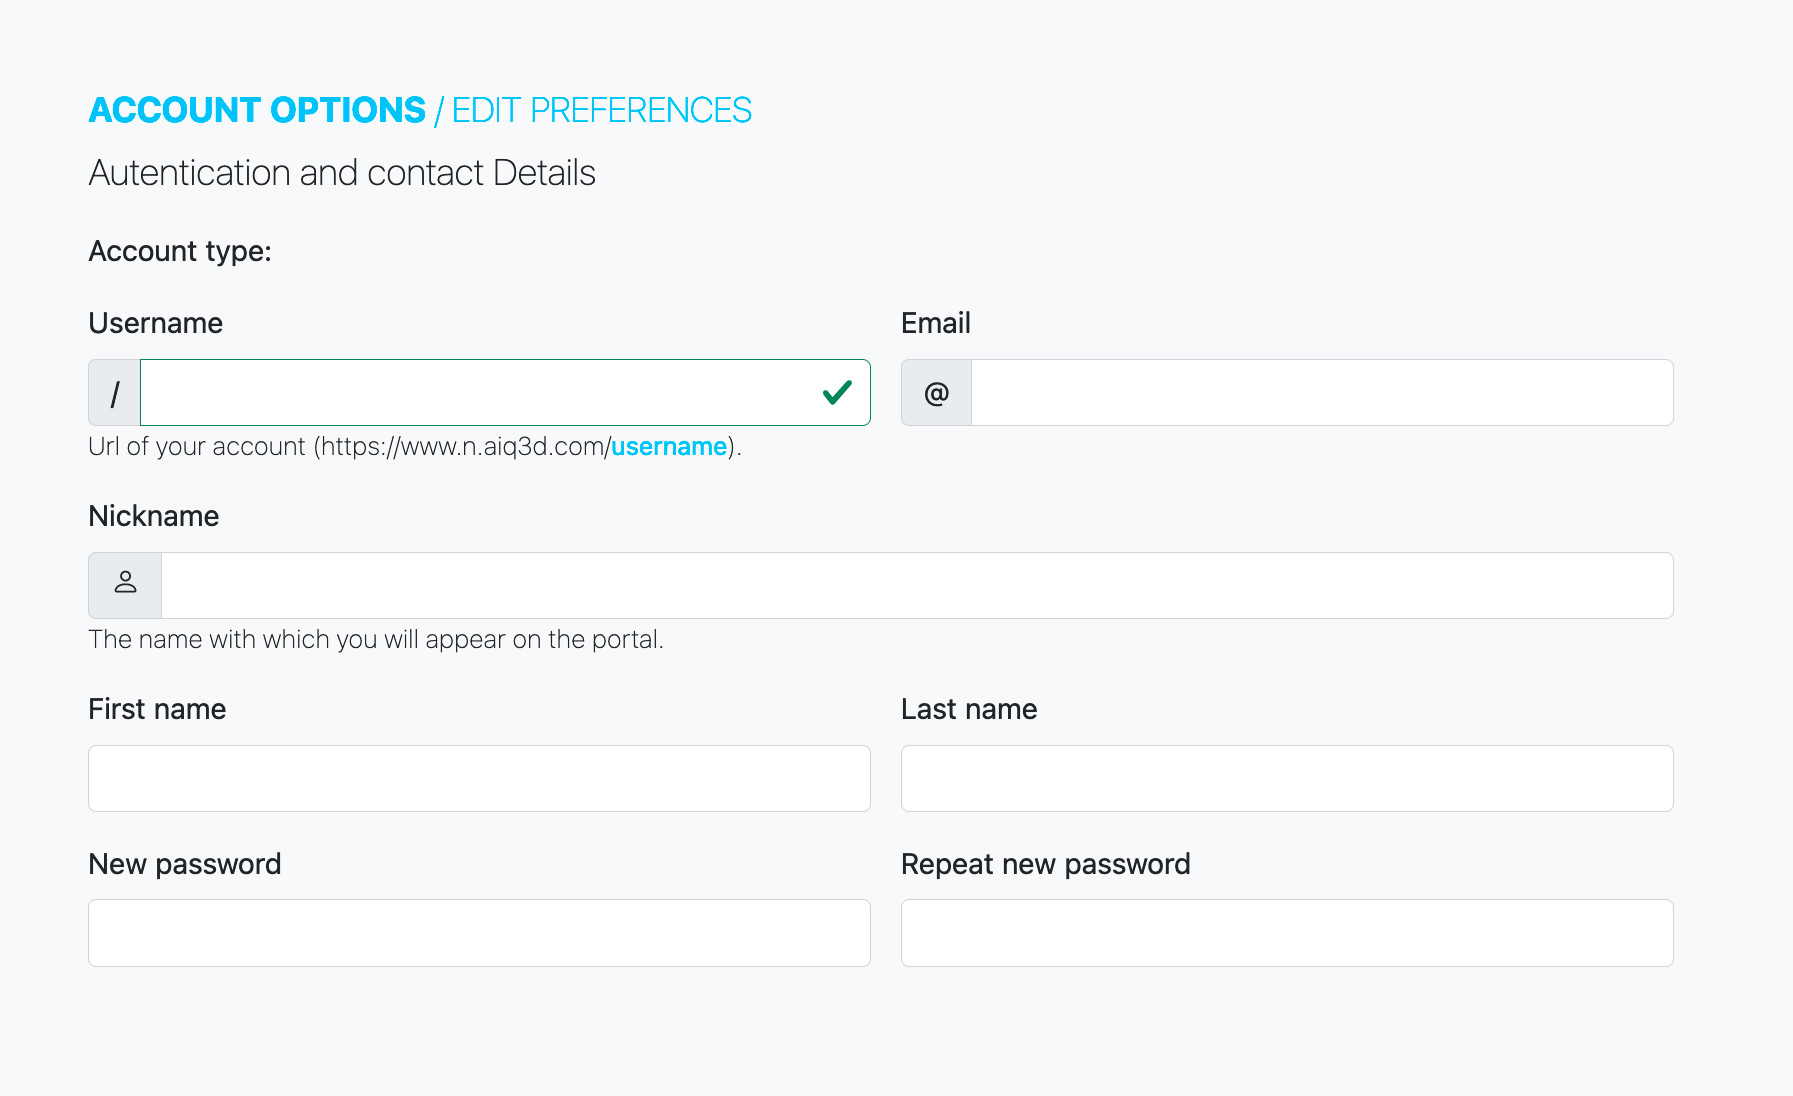Viewport: 1793px width, 1096px height.
Task: Click the green checkmark in Username field
Action: pos(837,393)
